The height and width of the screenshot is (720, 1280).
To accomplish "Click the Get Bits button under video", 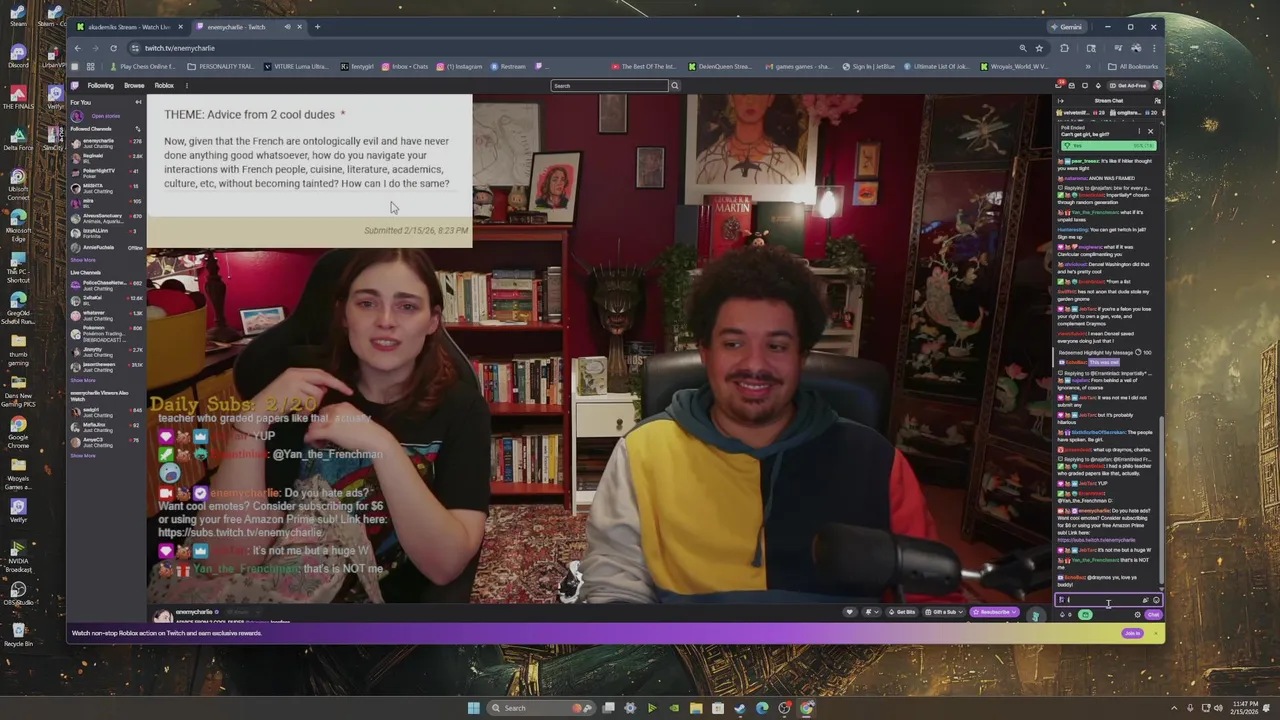I will tap(903, 612).
